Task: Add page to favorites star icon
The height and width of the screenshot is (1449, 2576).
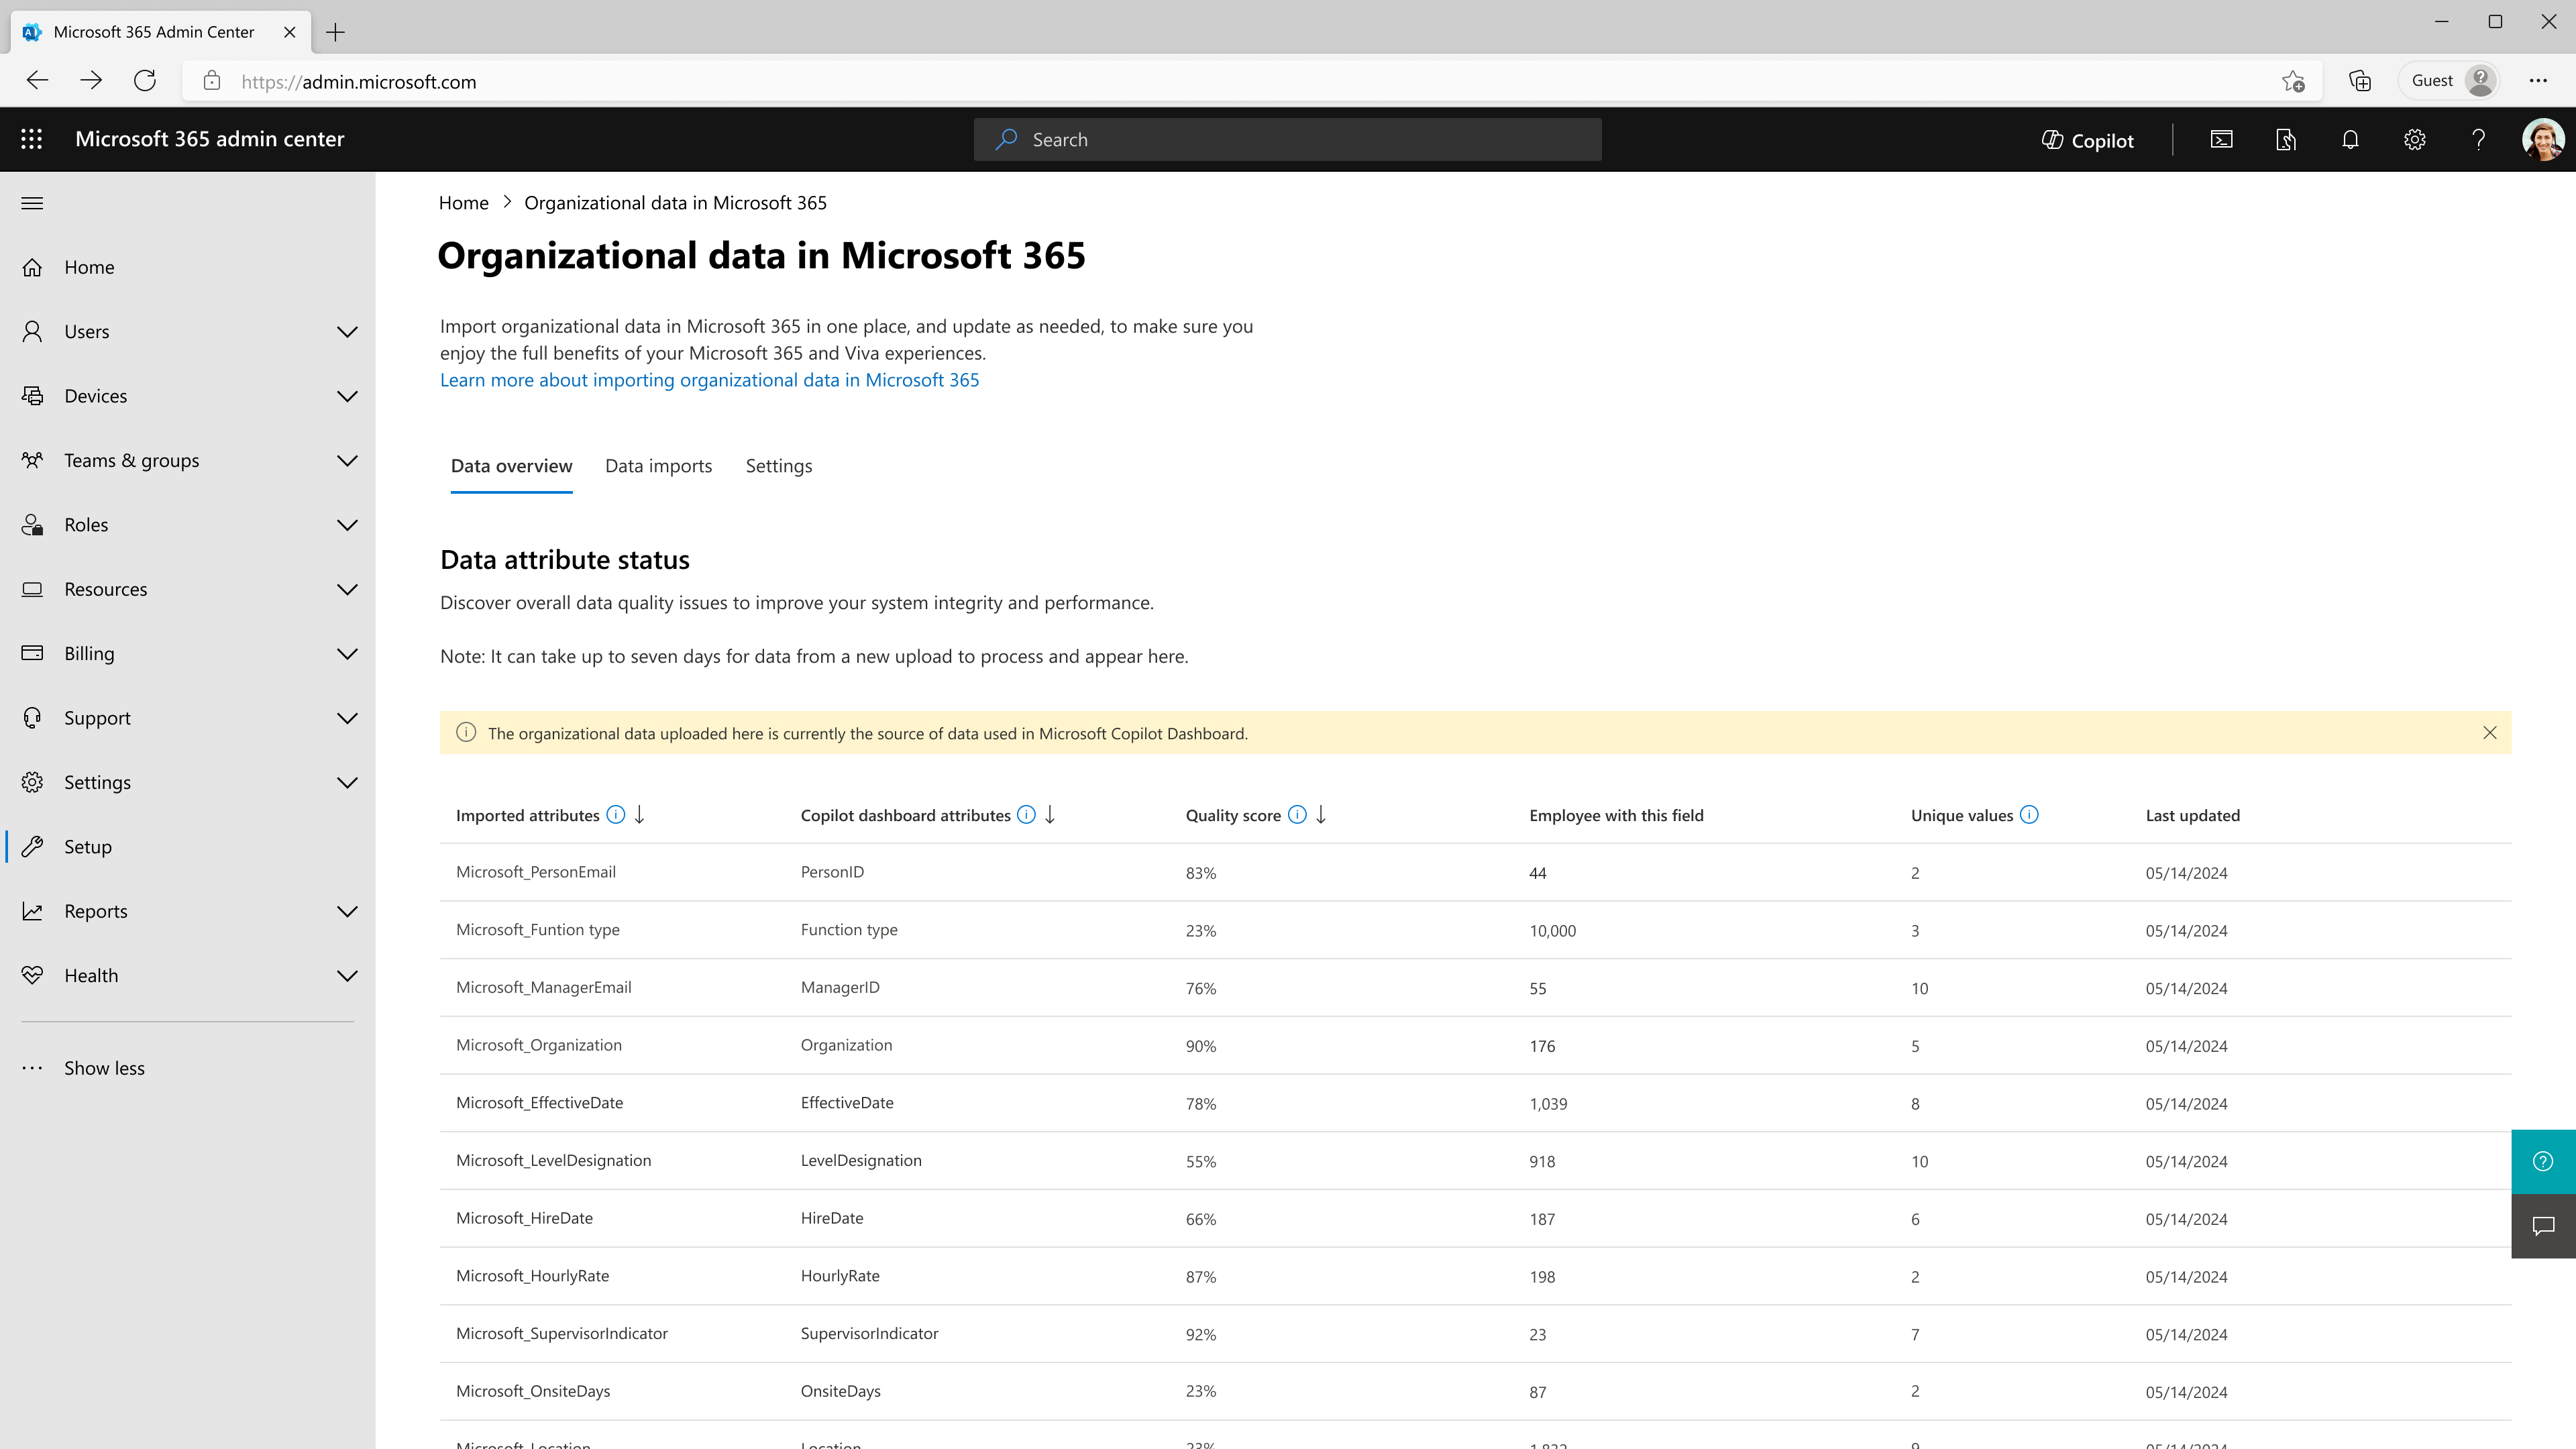Action: (x=2293, y=81)
